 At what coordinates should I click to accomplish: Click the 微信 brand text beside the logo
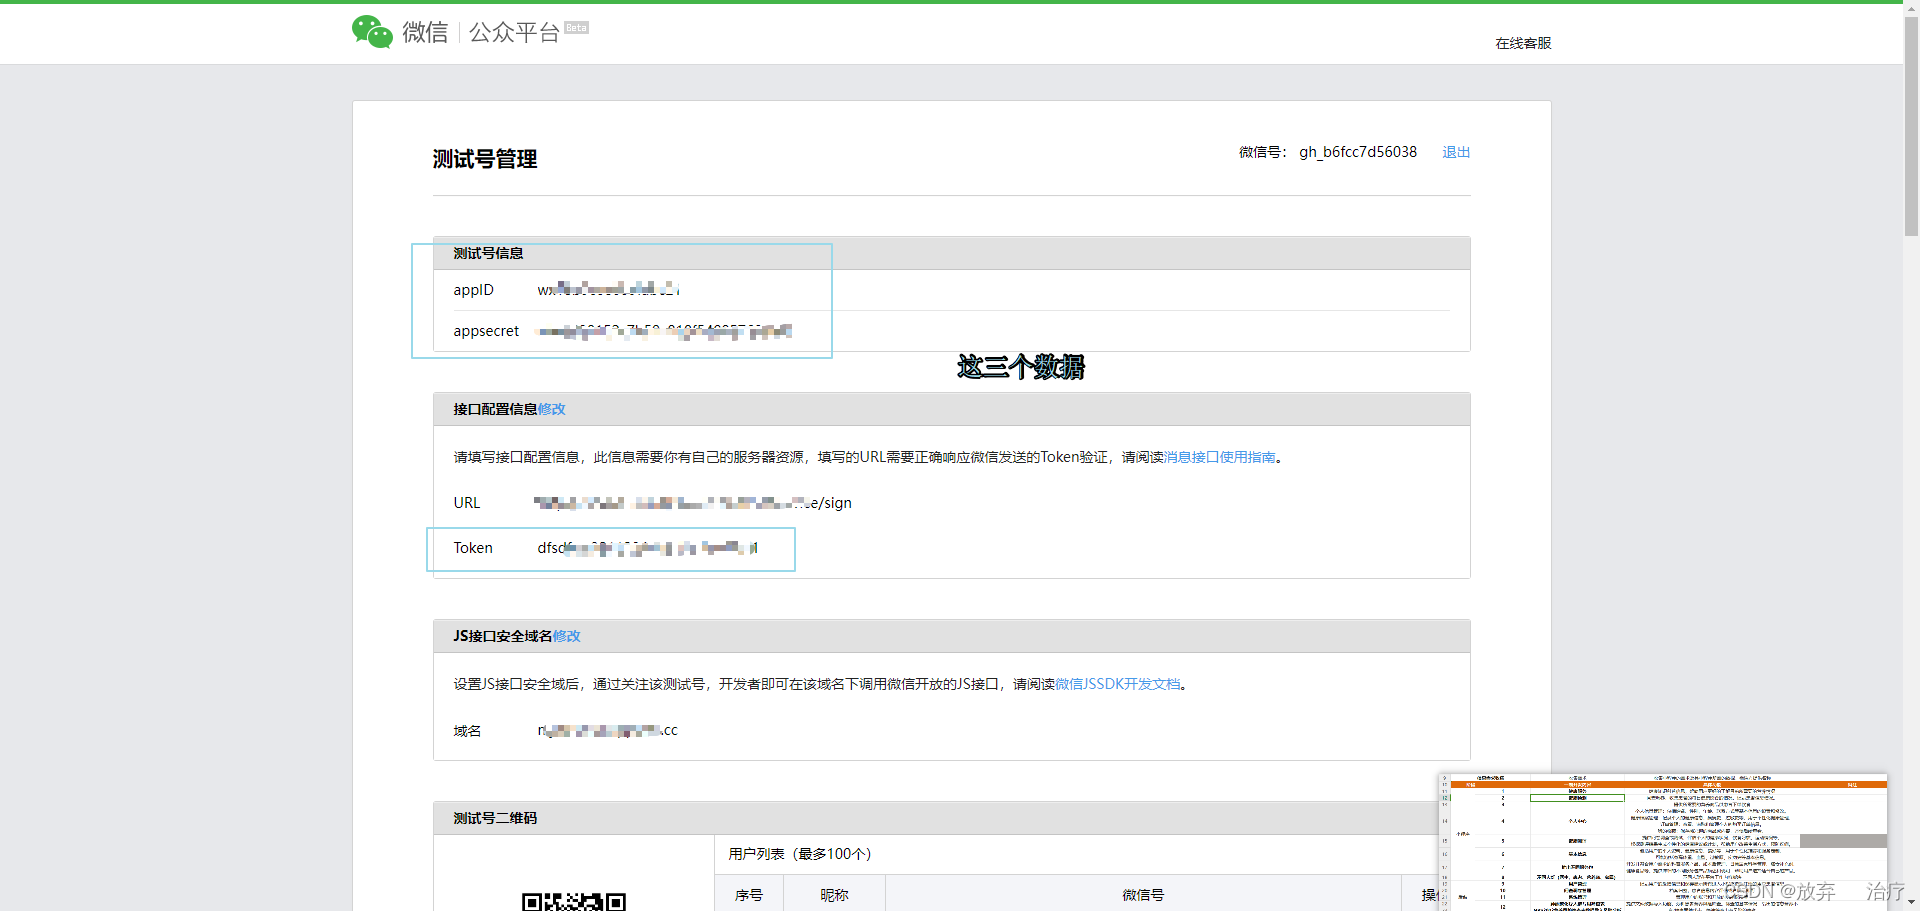pos(424,31)
